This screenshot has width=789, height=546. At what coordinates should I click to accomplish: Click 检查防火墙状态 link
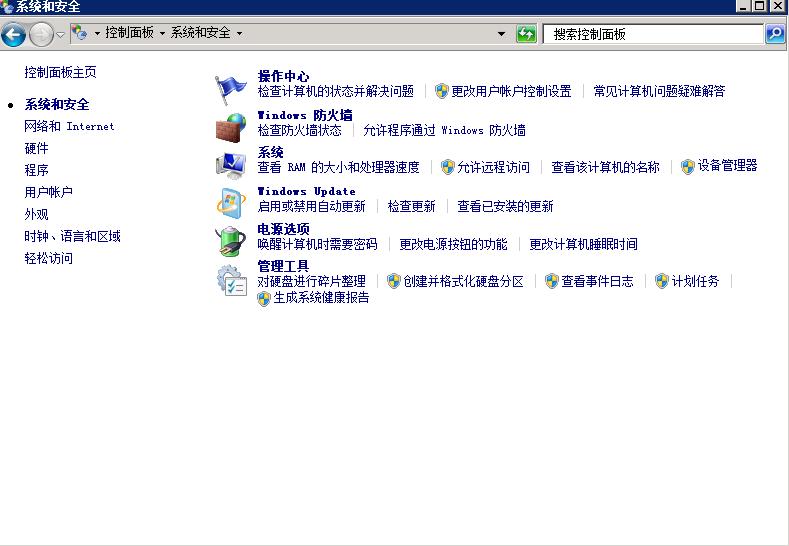pos(299,131)
